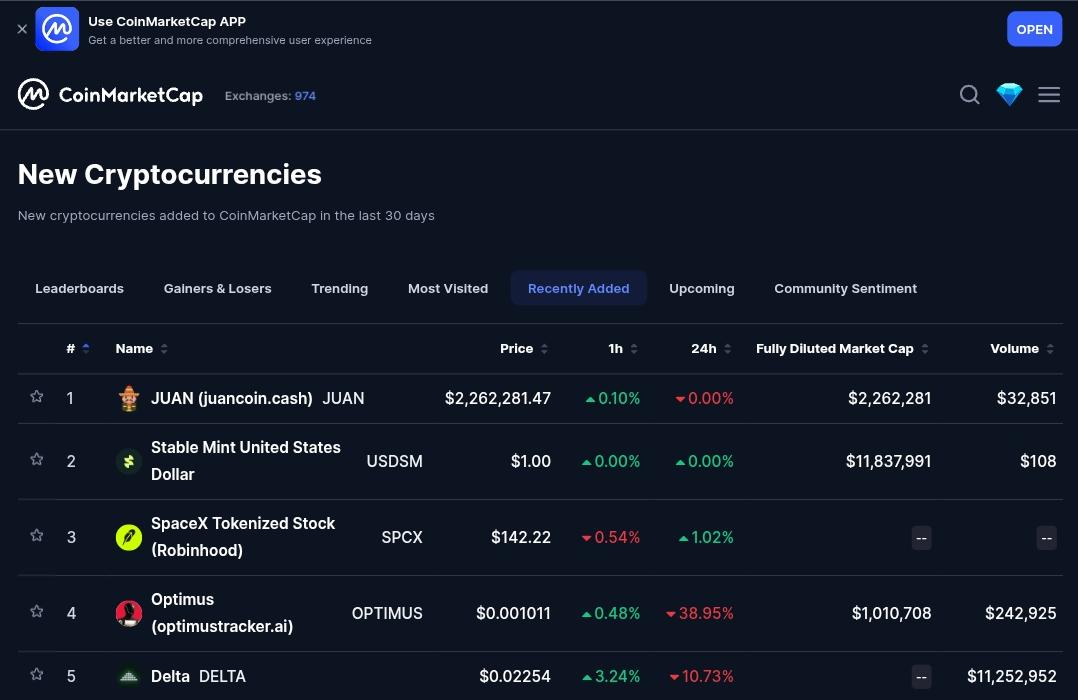Open the Community Sentiment tab
1078x700 pixels.
[845, 288]
